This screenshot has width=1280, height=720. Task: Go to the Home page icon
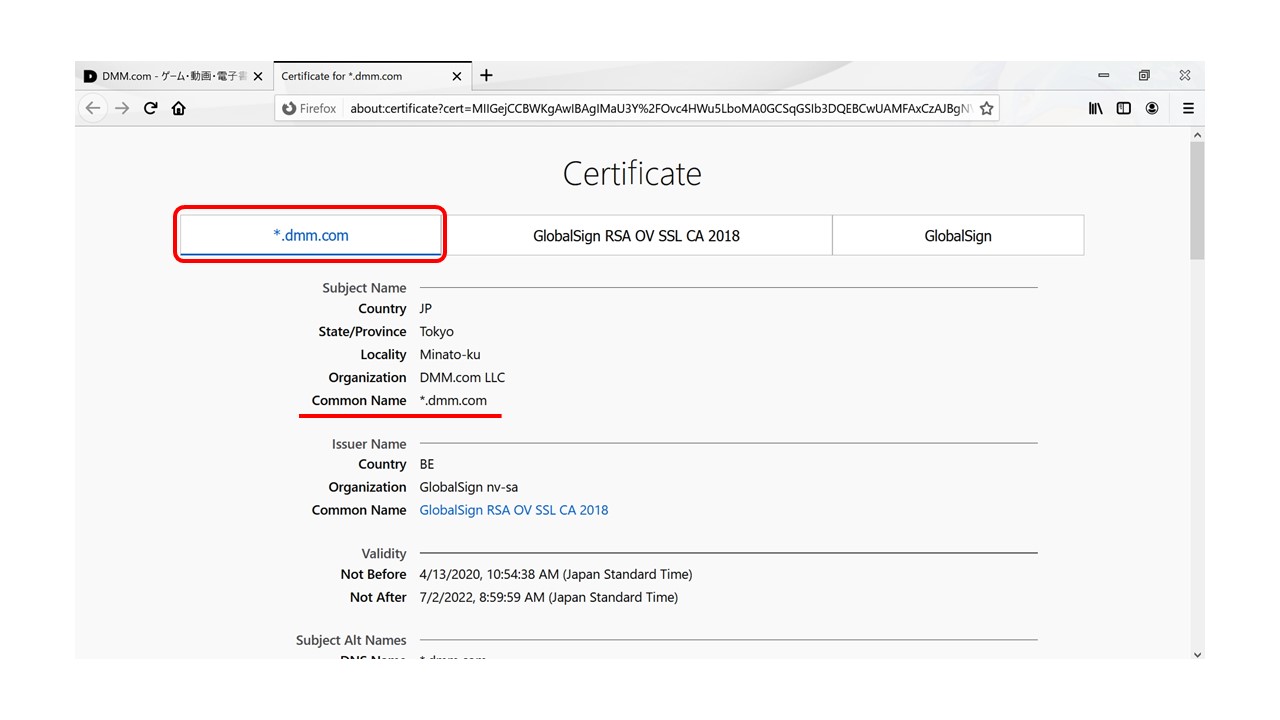pos(178,108)
